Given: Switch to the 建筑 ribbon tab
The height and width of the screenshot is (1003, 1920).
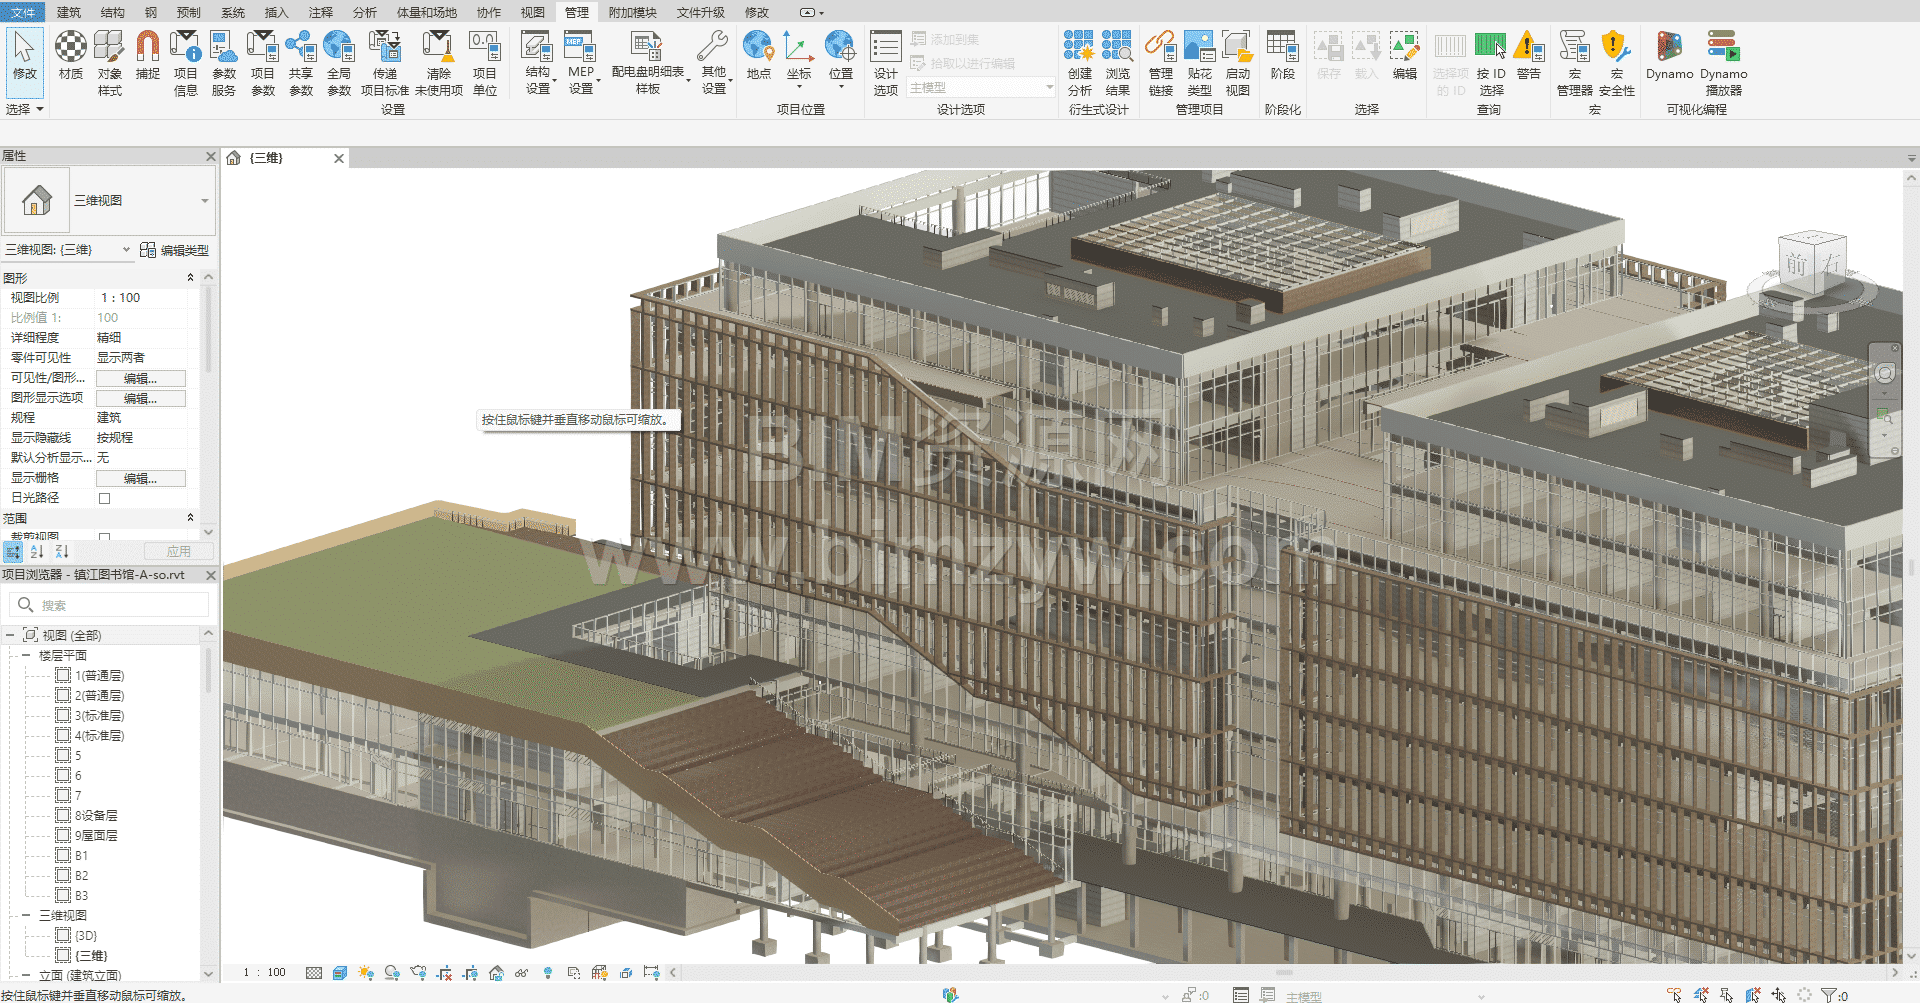Looking at the screenshot, I should (x=69, y=12).
